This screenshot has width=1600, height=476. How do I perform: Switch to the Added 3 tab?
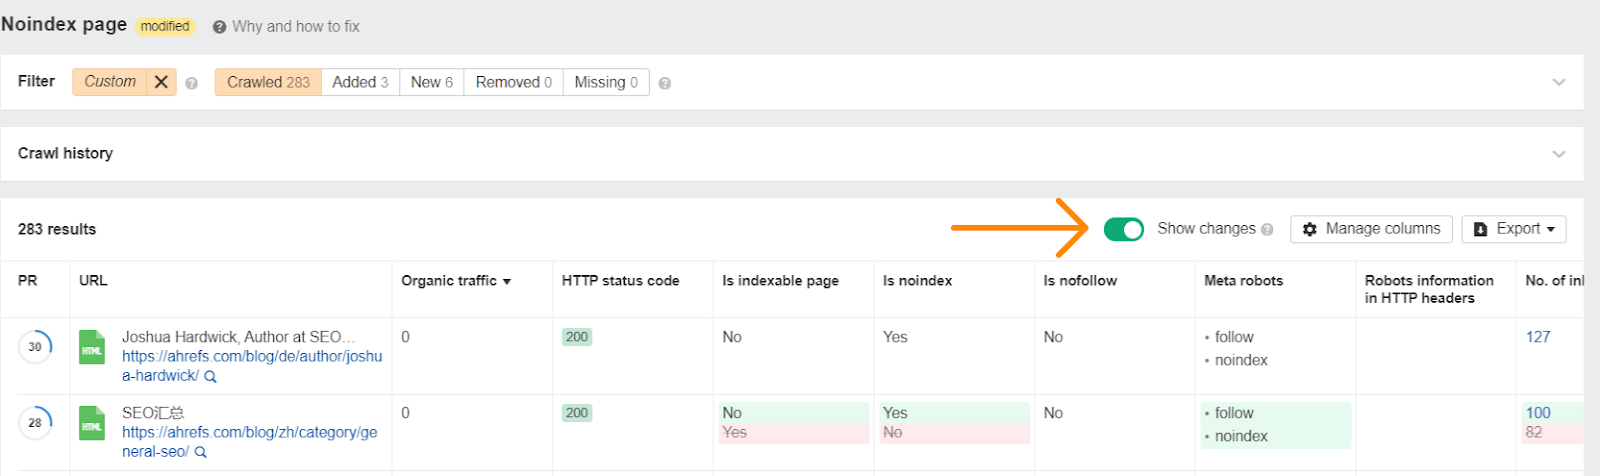(x=360, y=82)
